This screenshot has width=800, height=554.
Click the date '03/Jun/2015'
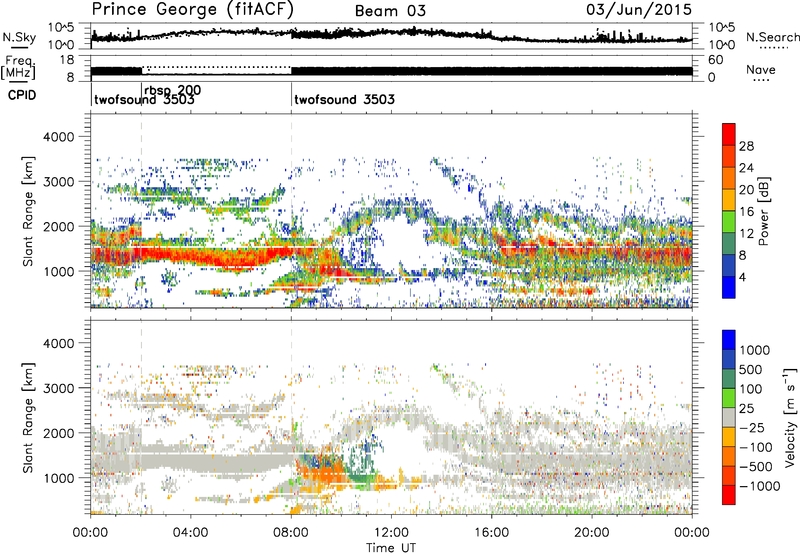pos(639,9)
